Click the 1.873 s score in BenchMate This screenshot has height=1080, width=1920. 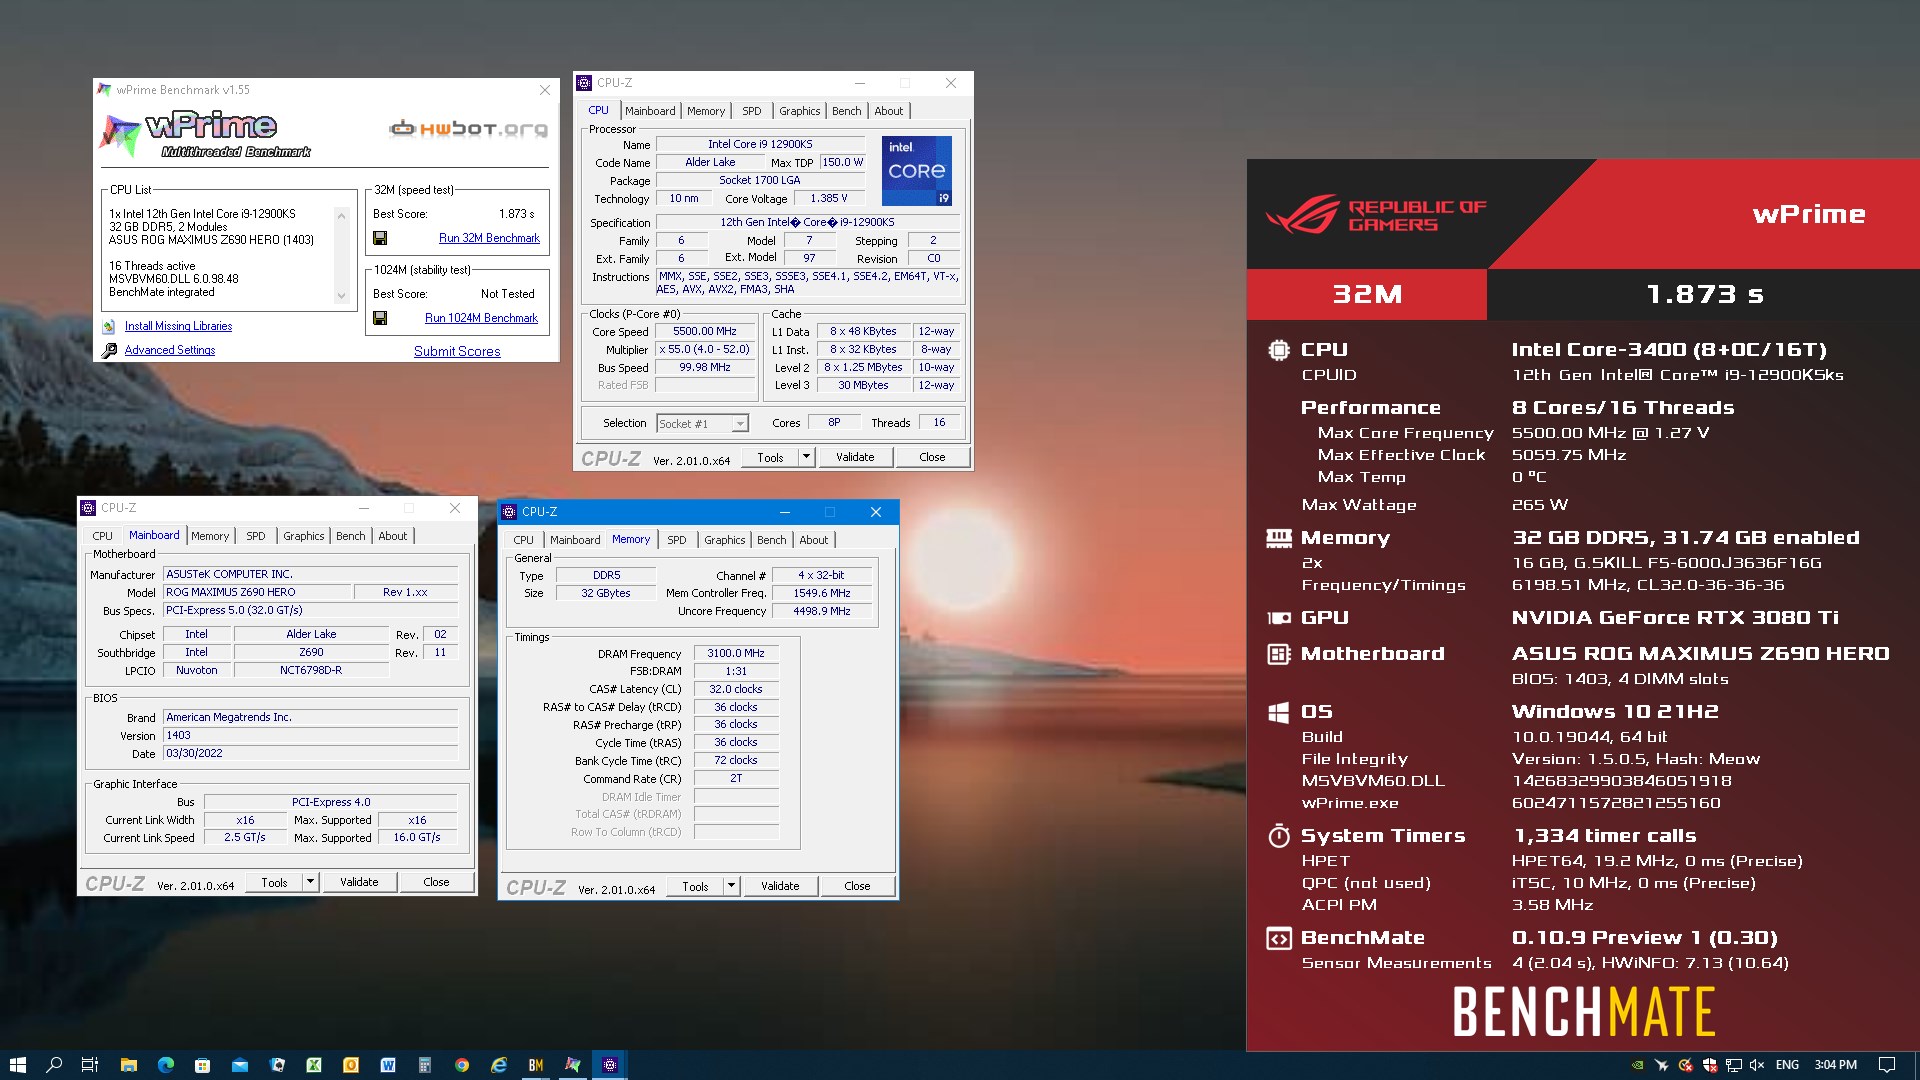click(1704, 294)
